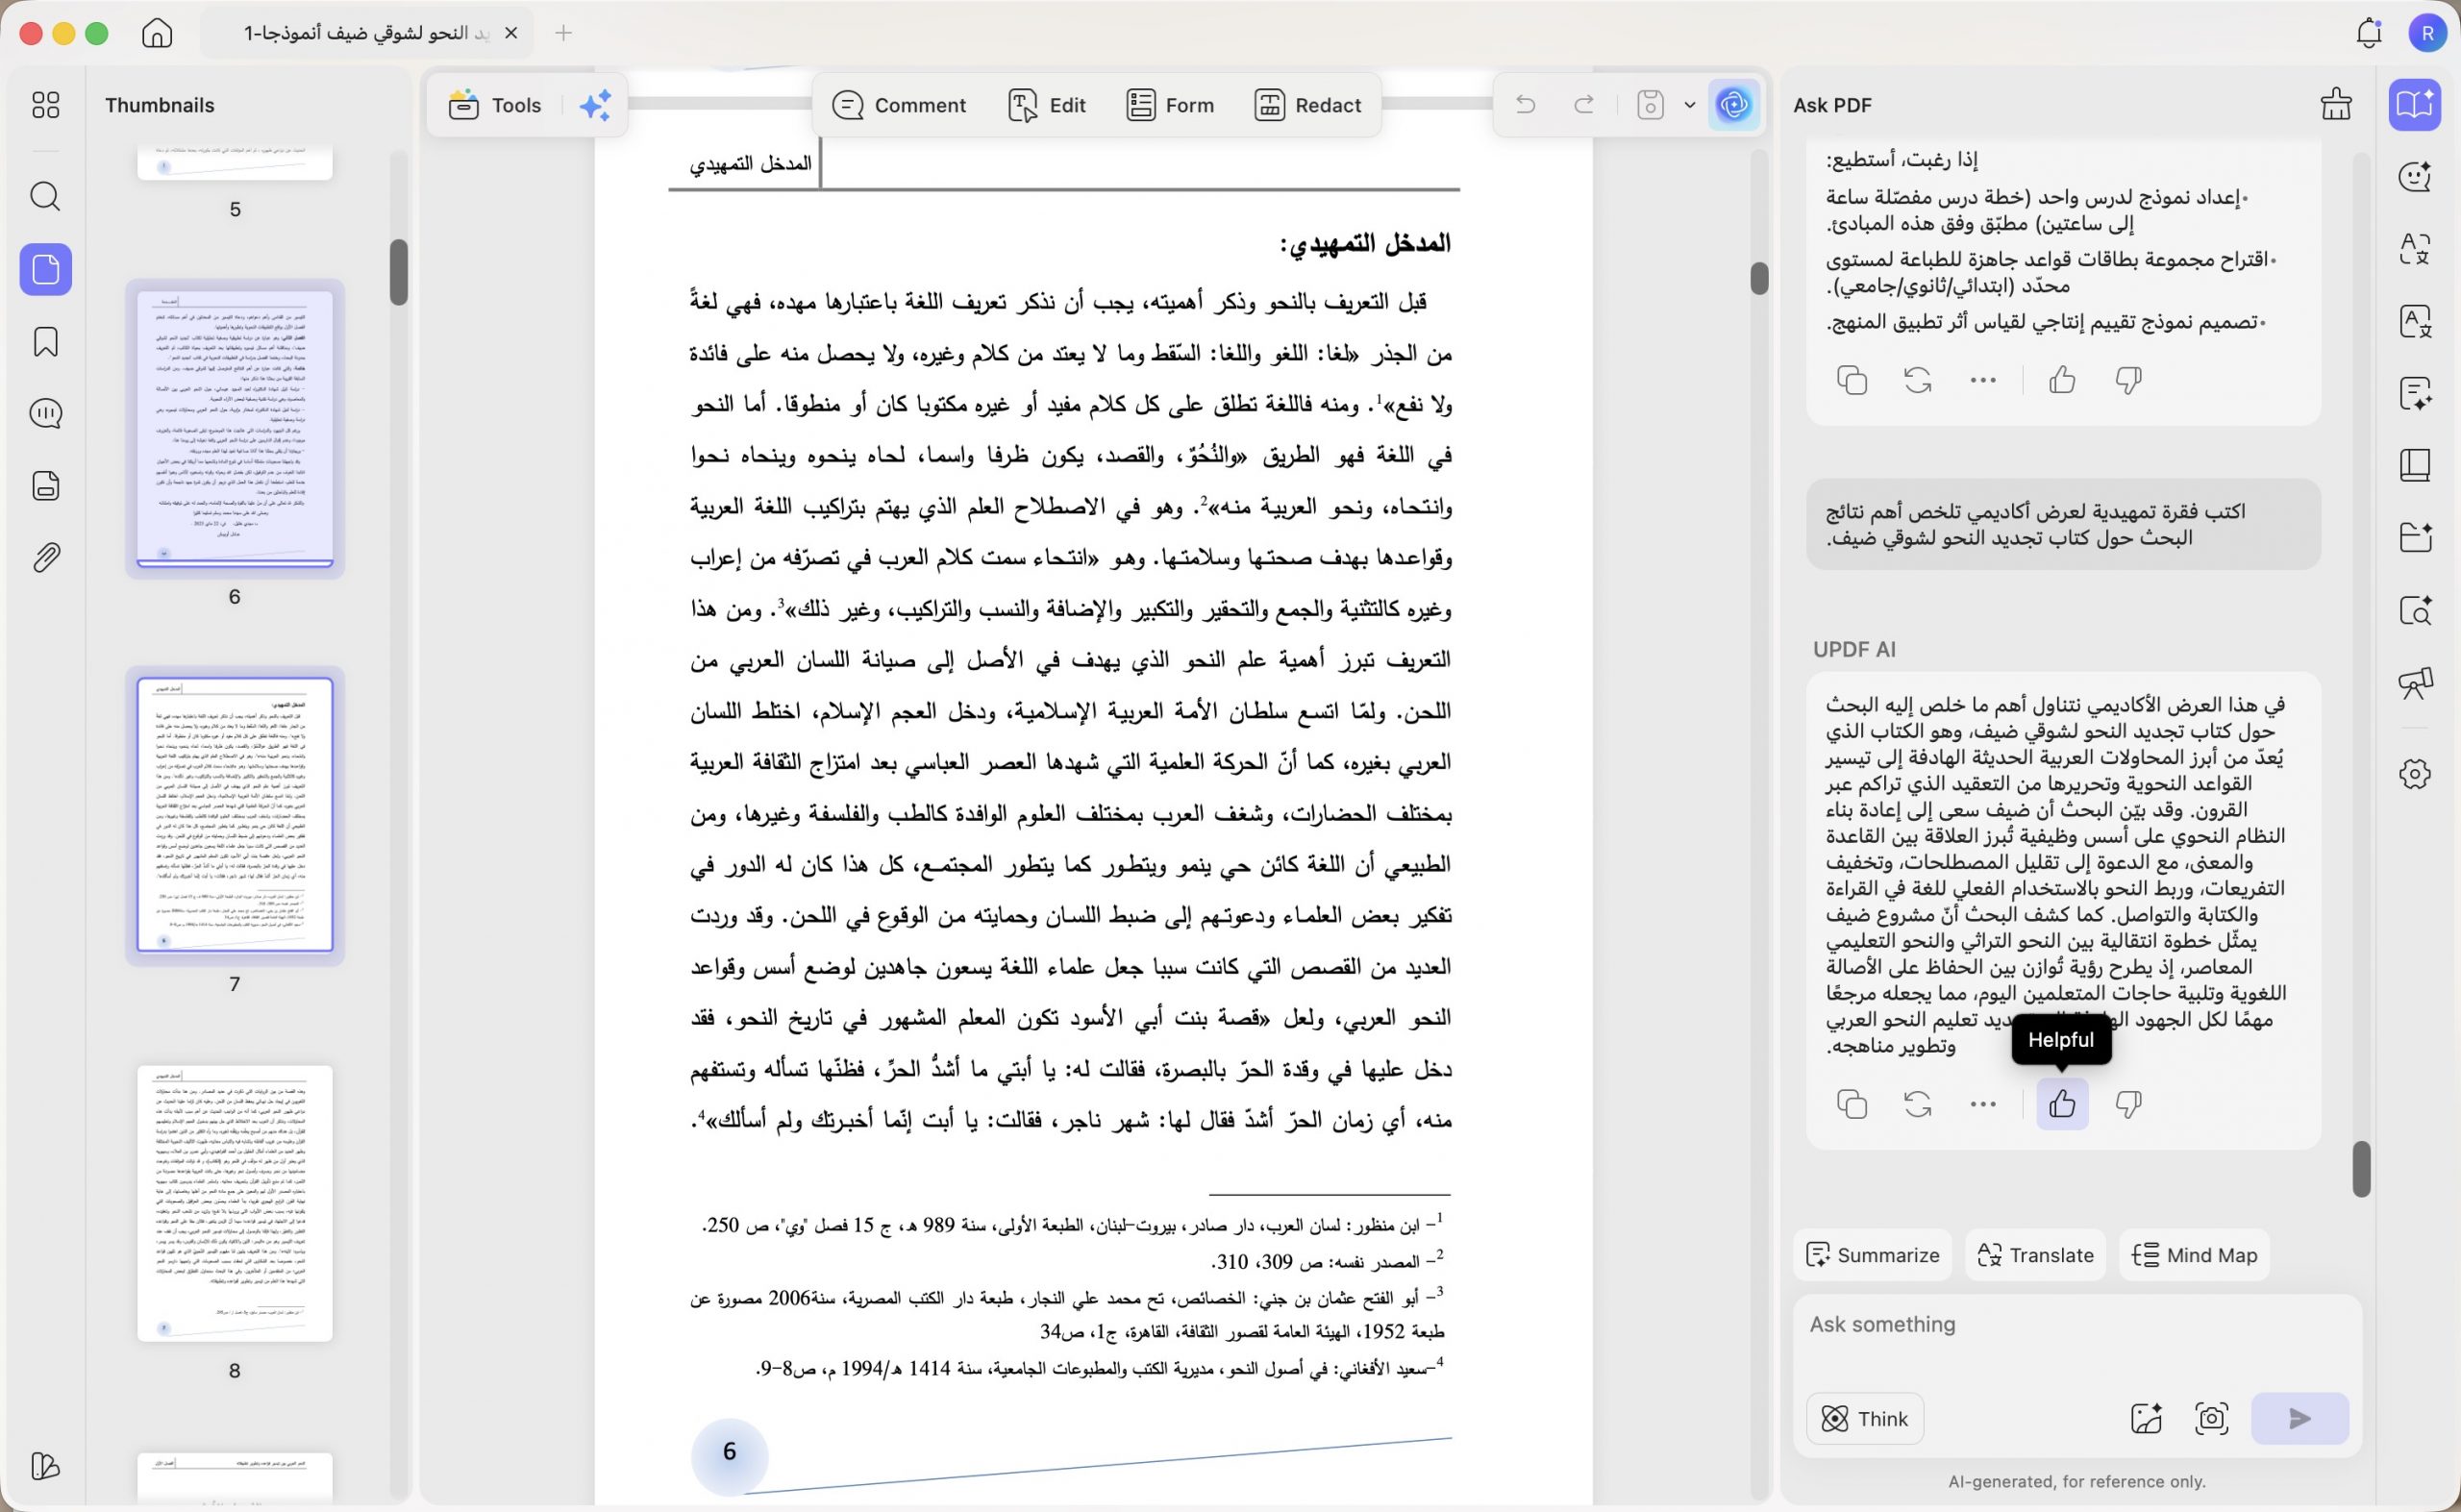Open more options for first AI response
The height and width of the screenshot is (1512, 2461).
point(1982,380)
